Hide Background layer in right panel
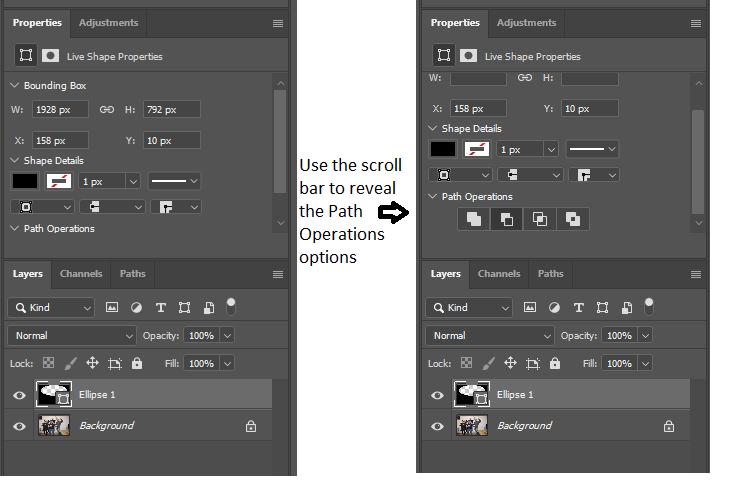The height and width of the screenshot is (481, 740). point(437,426)
